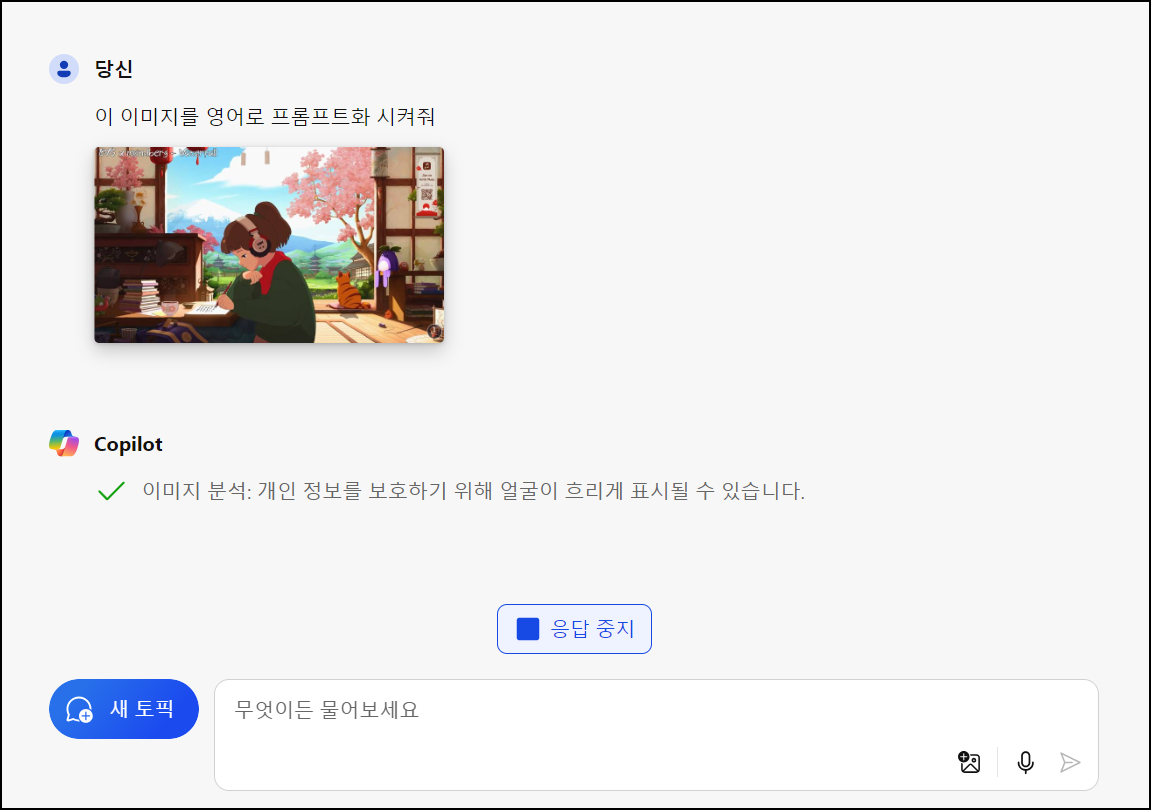Click the 당신 sender label
The height and width of the screenshot is (810, 1151).
(x=113, y=68)
